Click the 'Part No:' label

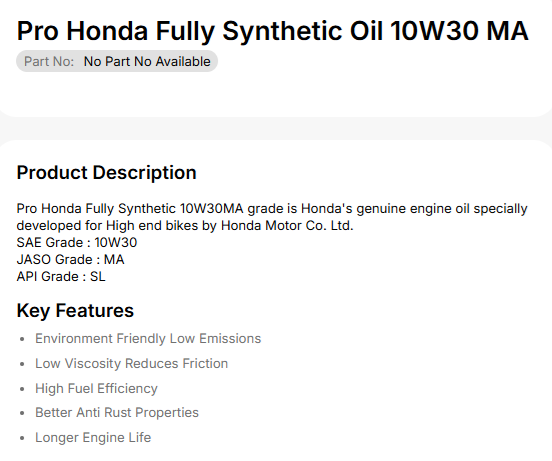(49, 62)
